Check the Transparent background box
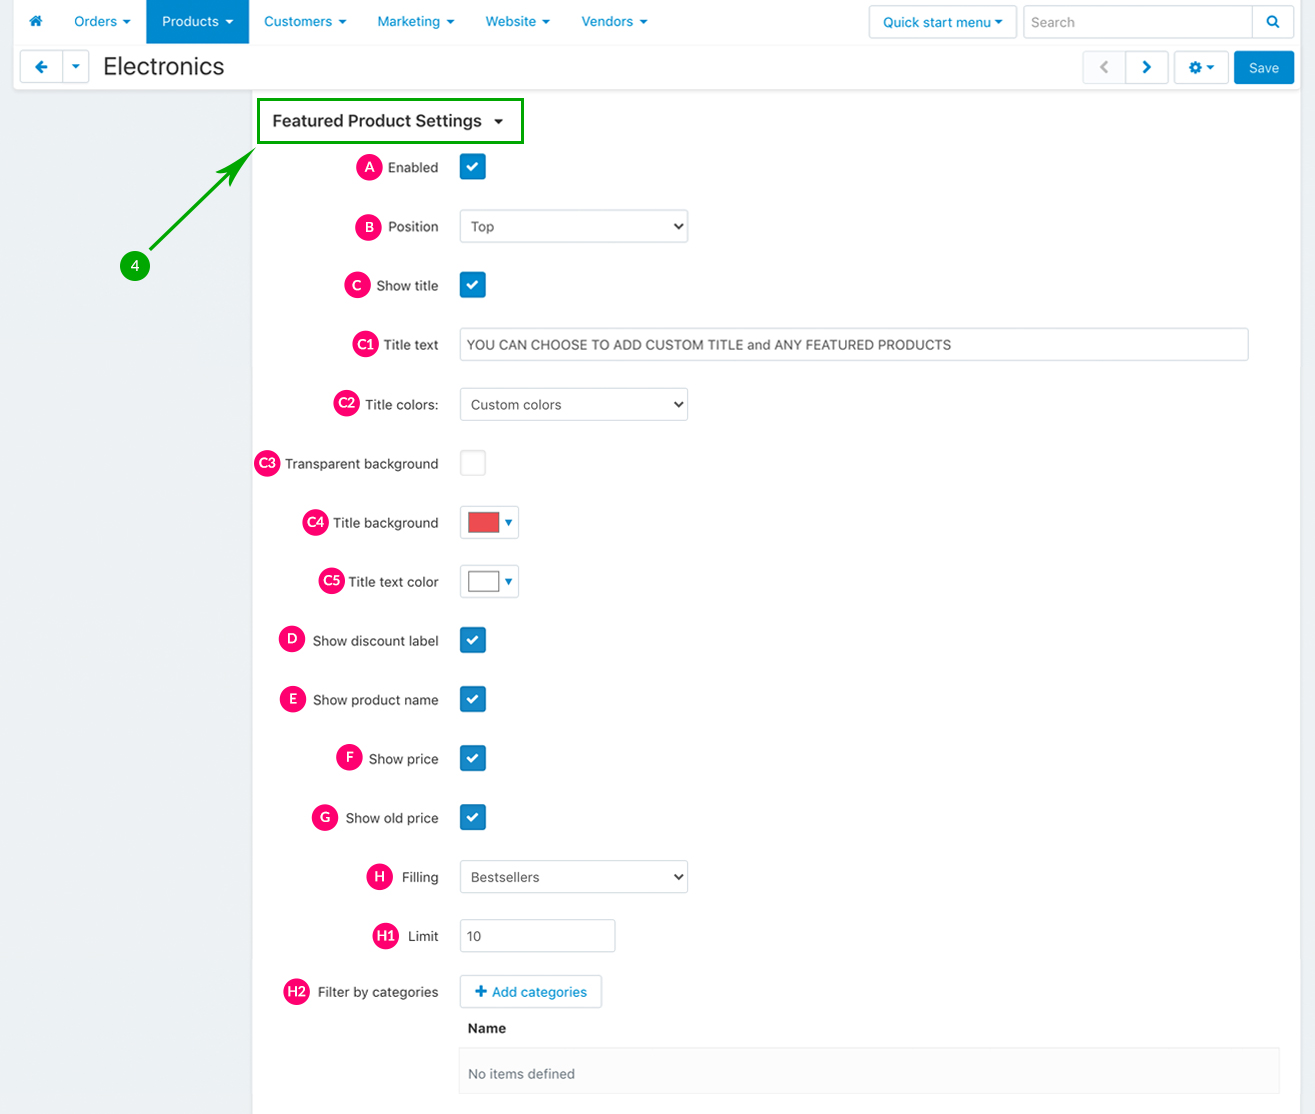The image size is (1315, 1114). 473,463
